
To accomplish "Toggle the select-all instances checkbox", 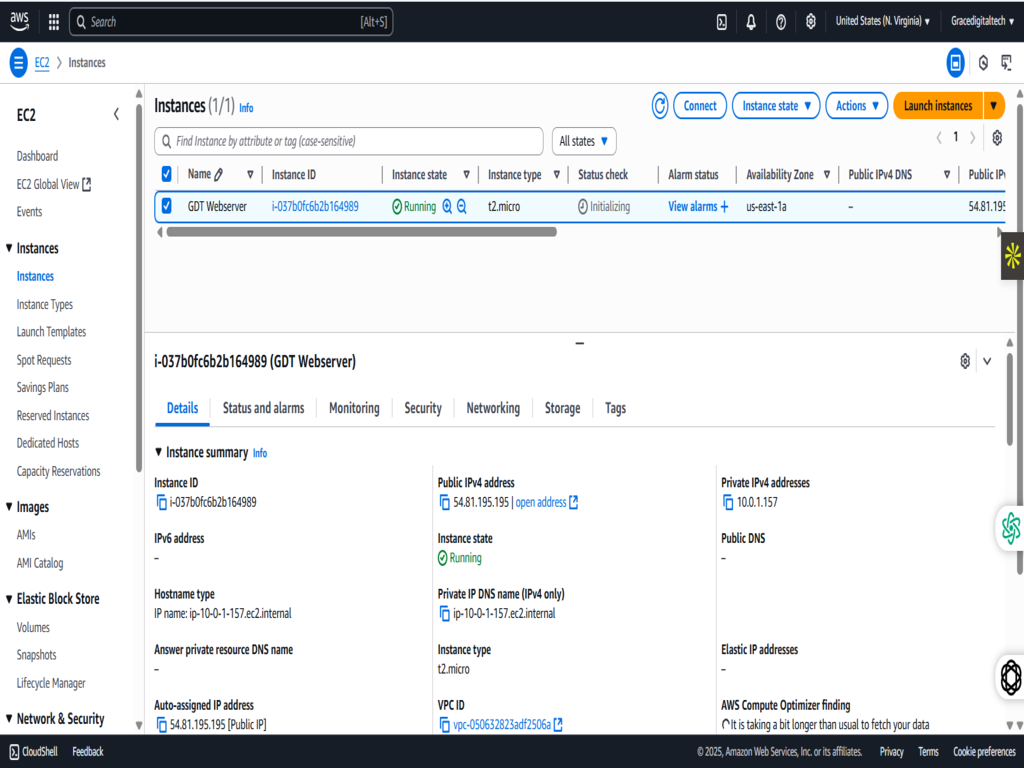I will coord(167,174).
